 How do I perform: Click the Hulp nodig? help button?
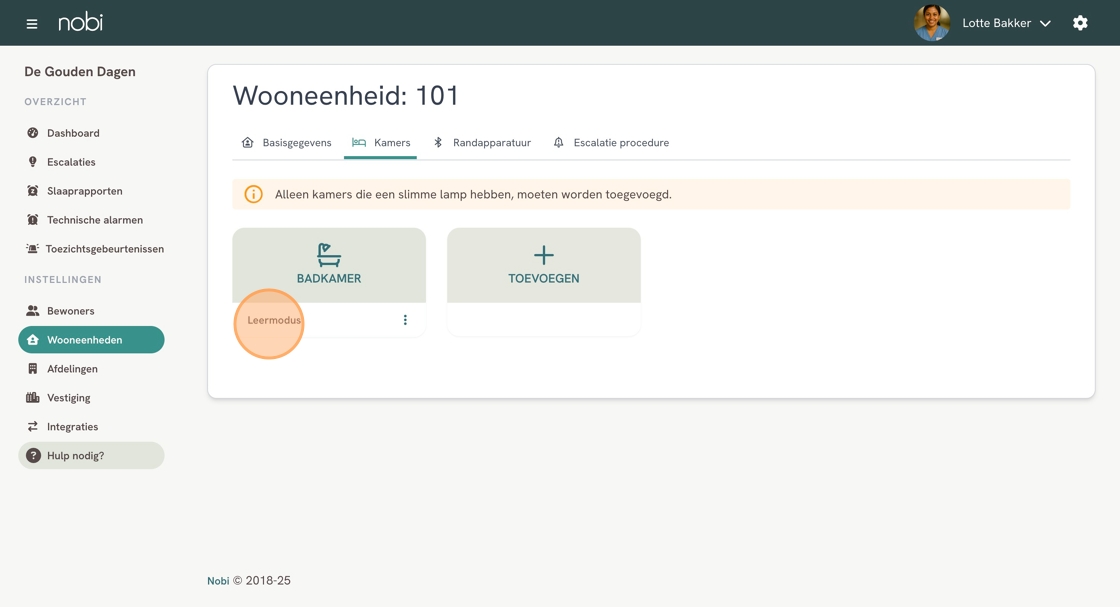point(91,456)
